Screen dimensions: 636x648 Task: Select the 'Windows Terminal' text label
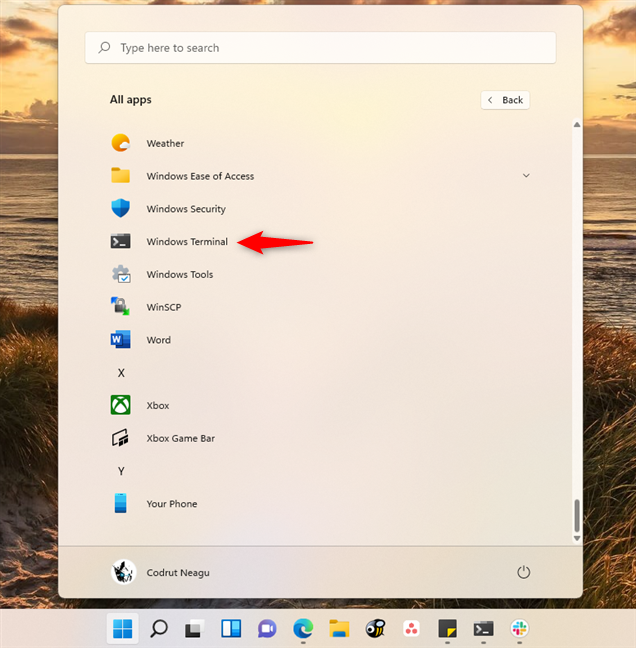coord(187,241)
